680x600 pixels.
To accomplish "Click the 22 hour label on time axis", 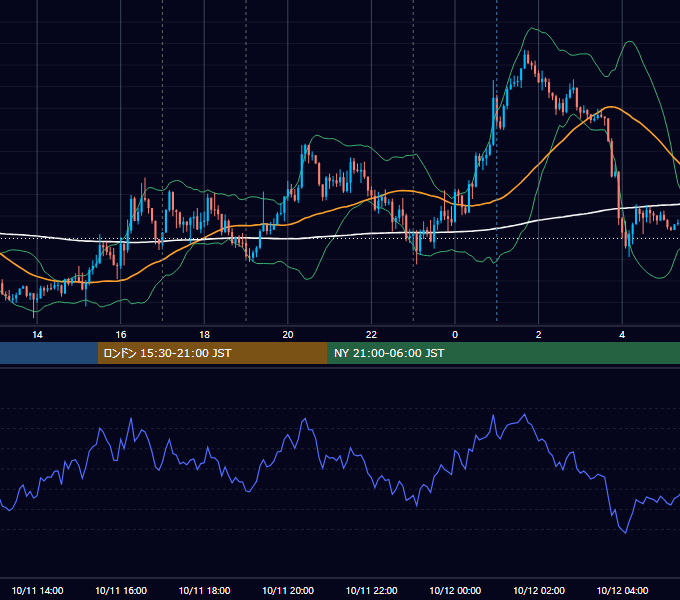I will (371, 335).
